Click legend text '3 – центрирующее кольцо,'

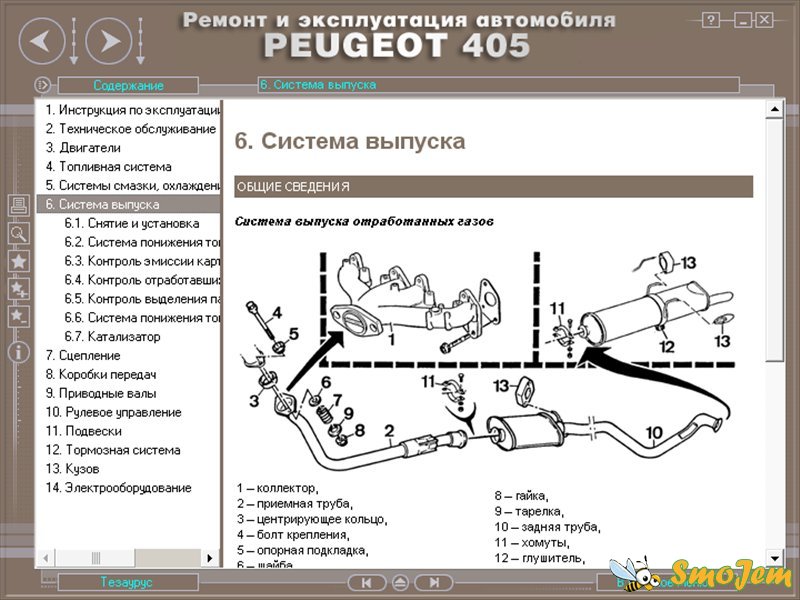tap(312, 519)
